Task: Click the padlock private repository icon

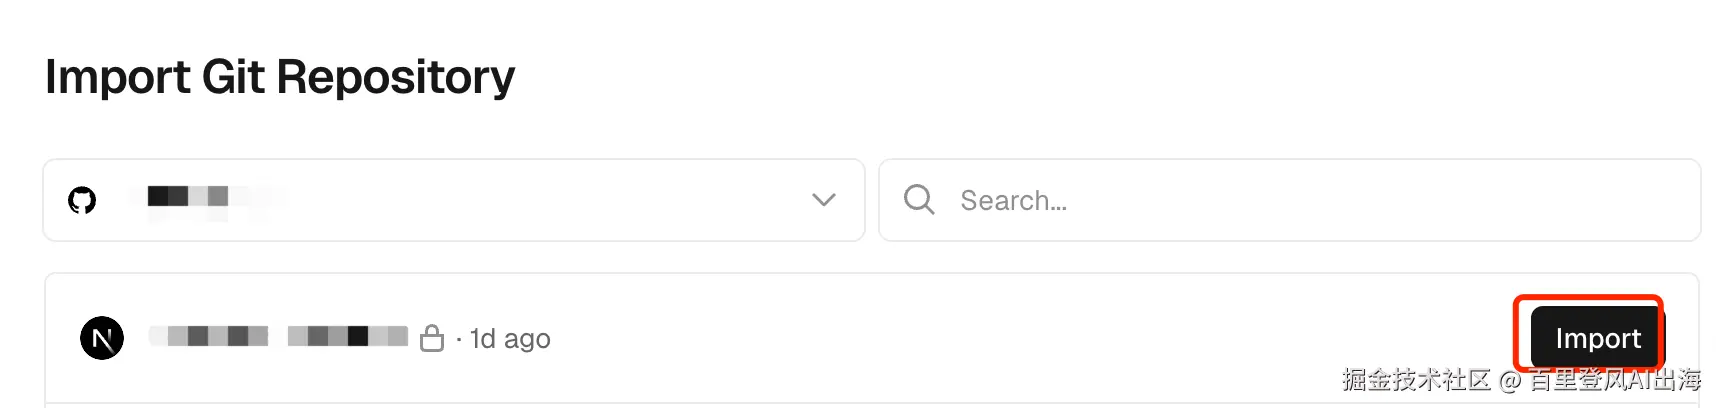Action: 432,338
